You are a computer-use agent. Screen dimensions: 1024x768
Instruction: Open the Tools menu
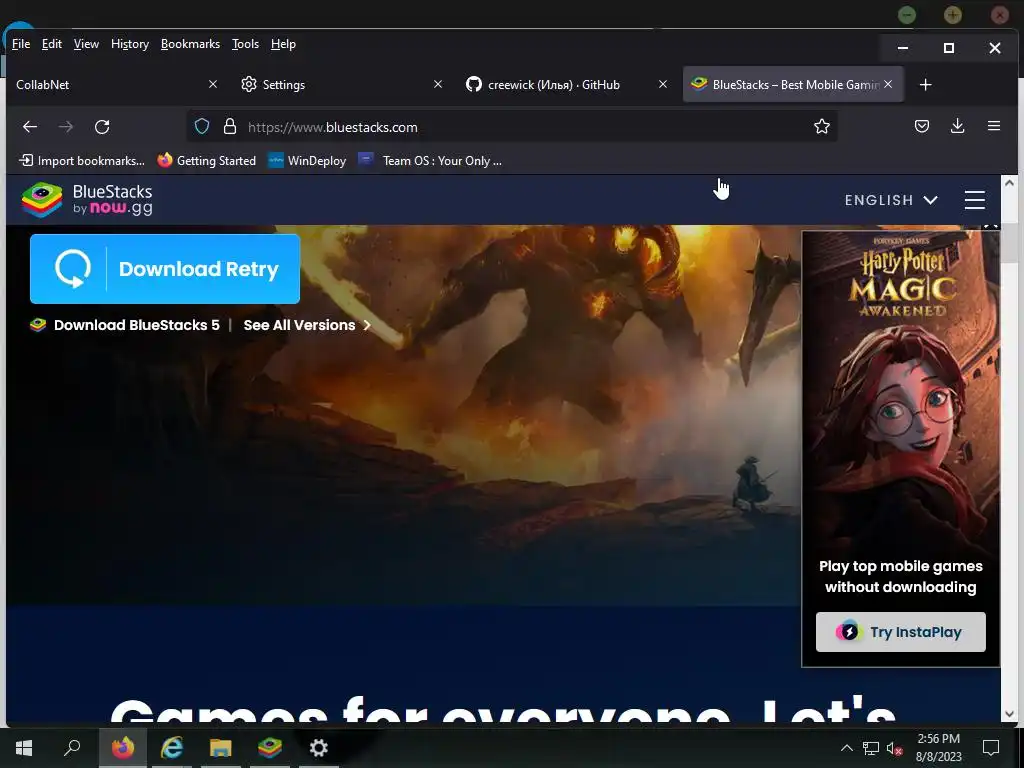pos(246,44)
